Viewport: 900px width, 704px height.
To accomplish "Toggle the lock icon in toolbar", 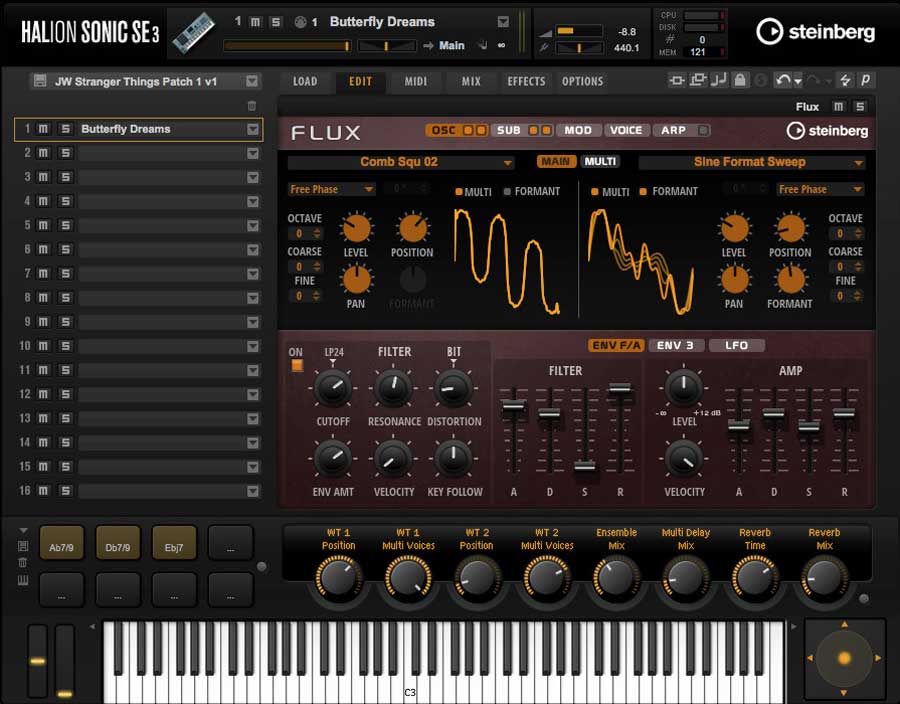I will pos(740,80).
